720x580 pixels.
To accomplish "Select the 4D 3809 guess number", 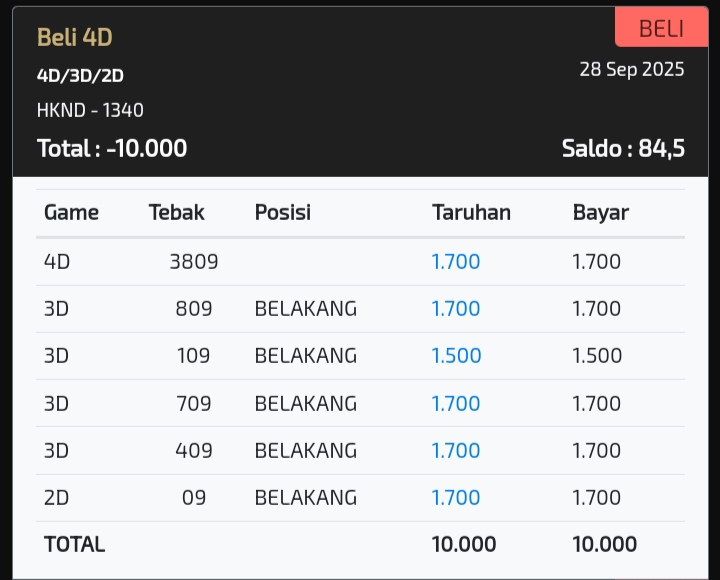I will 194,261.
